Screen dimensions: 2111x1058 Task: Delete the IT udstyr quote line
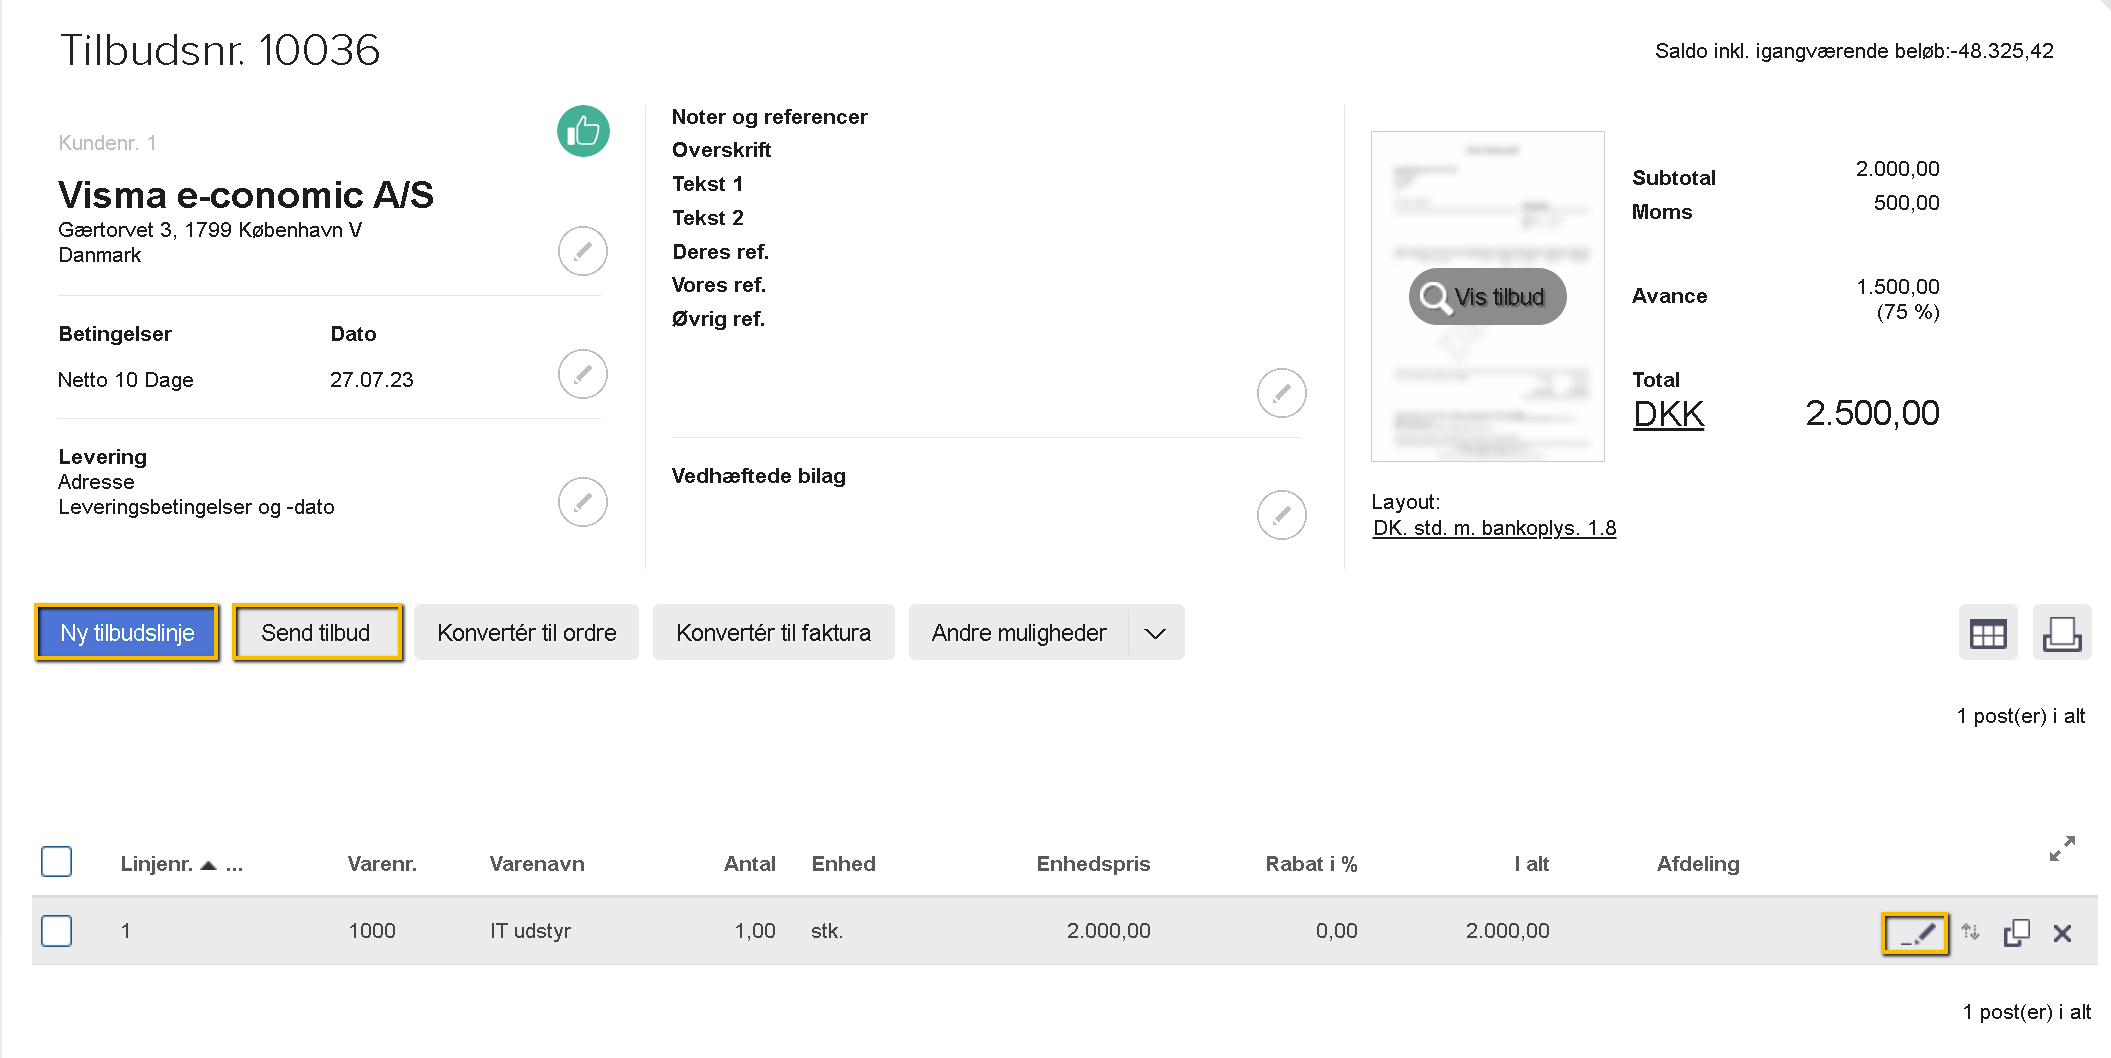point(2062,933)
